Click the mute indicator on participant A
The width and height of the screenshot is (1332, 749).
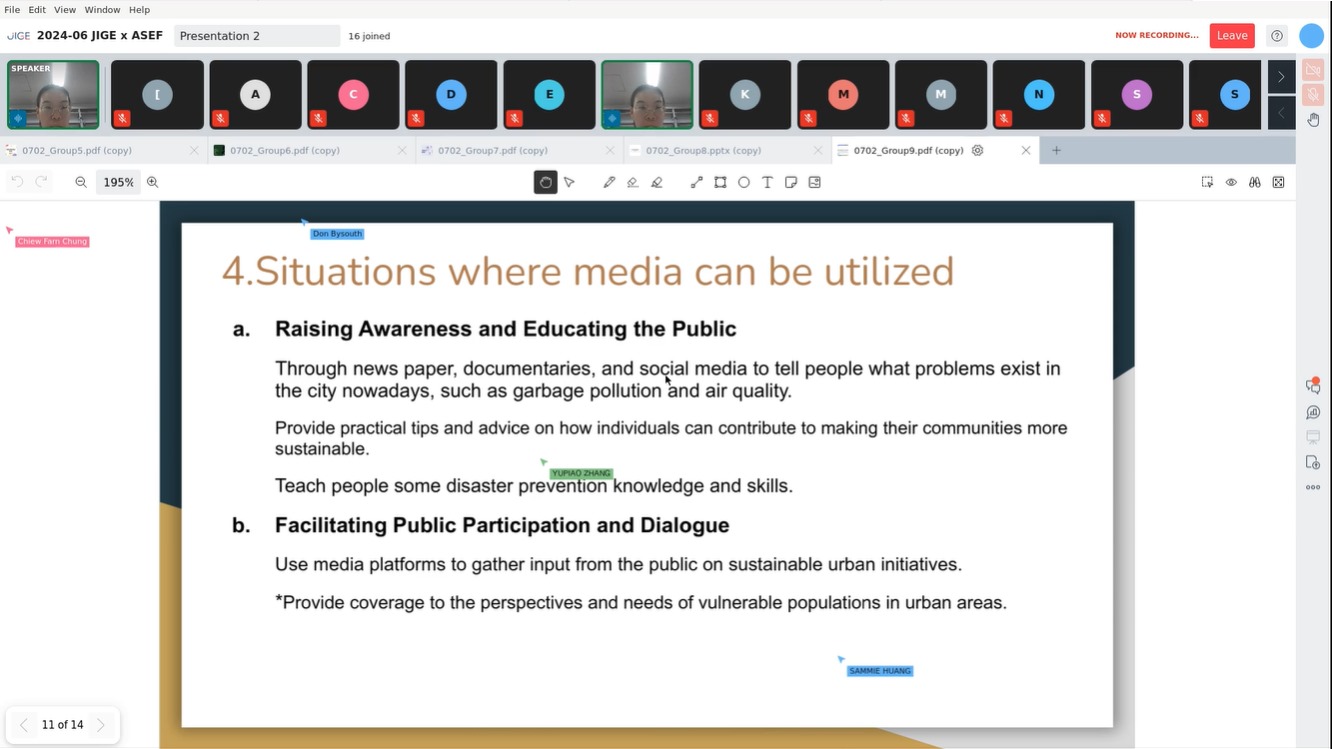[x=220, y=119]
